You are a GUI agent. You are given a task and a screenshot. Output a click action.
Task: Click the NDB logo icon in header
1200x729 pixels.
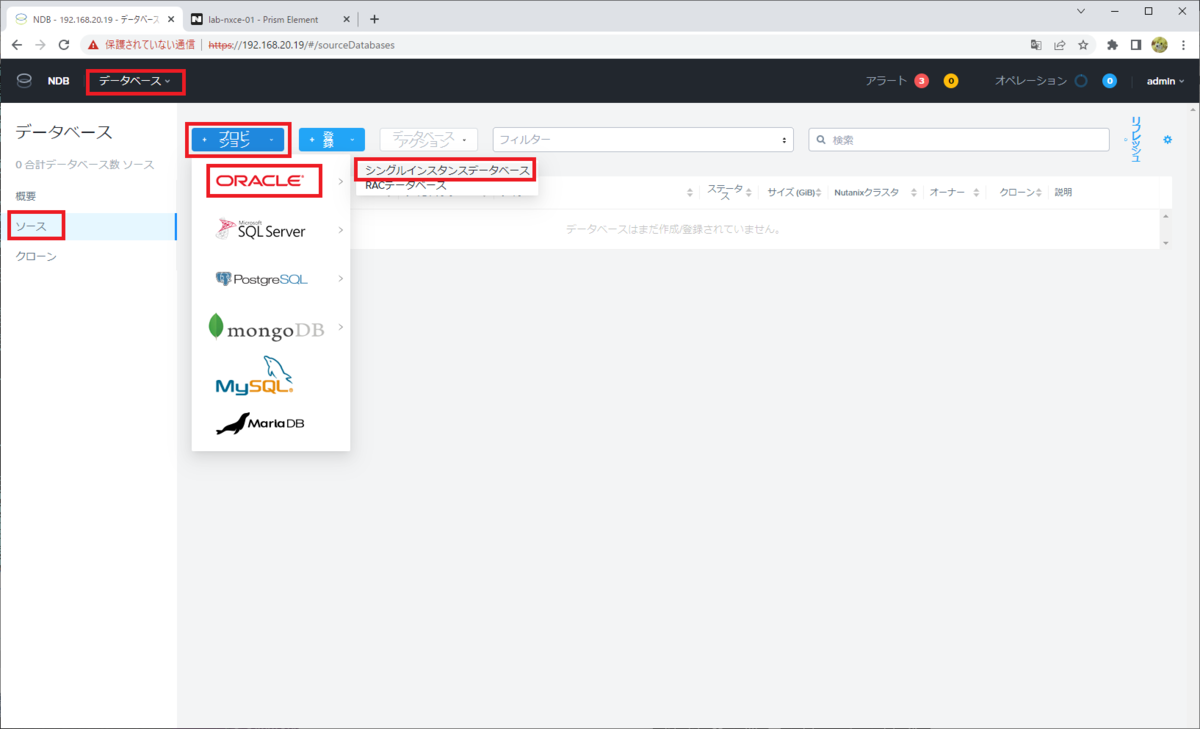coord(24,81)
